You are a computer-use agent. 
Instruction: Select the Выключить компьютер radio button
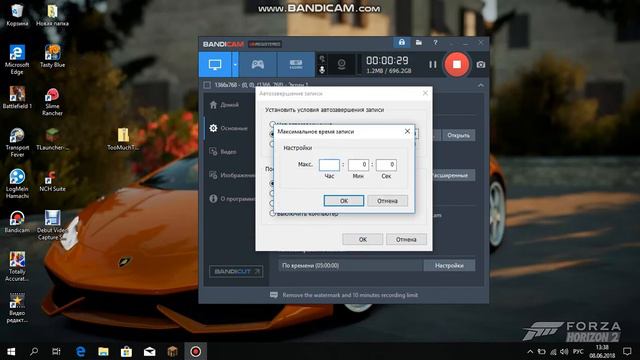click(273, 213)
